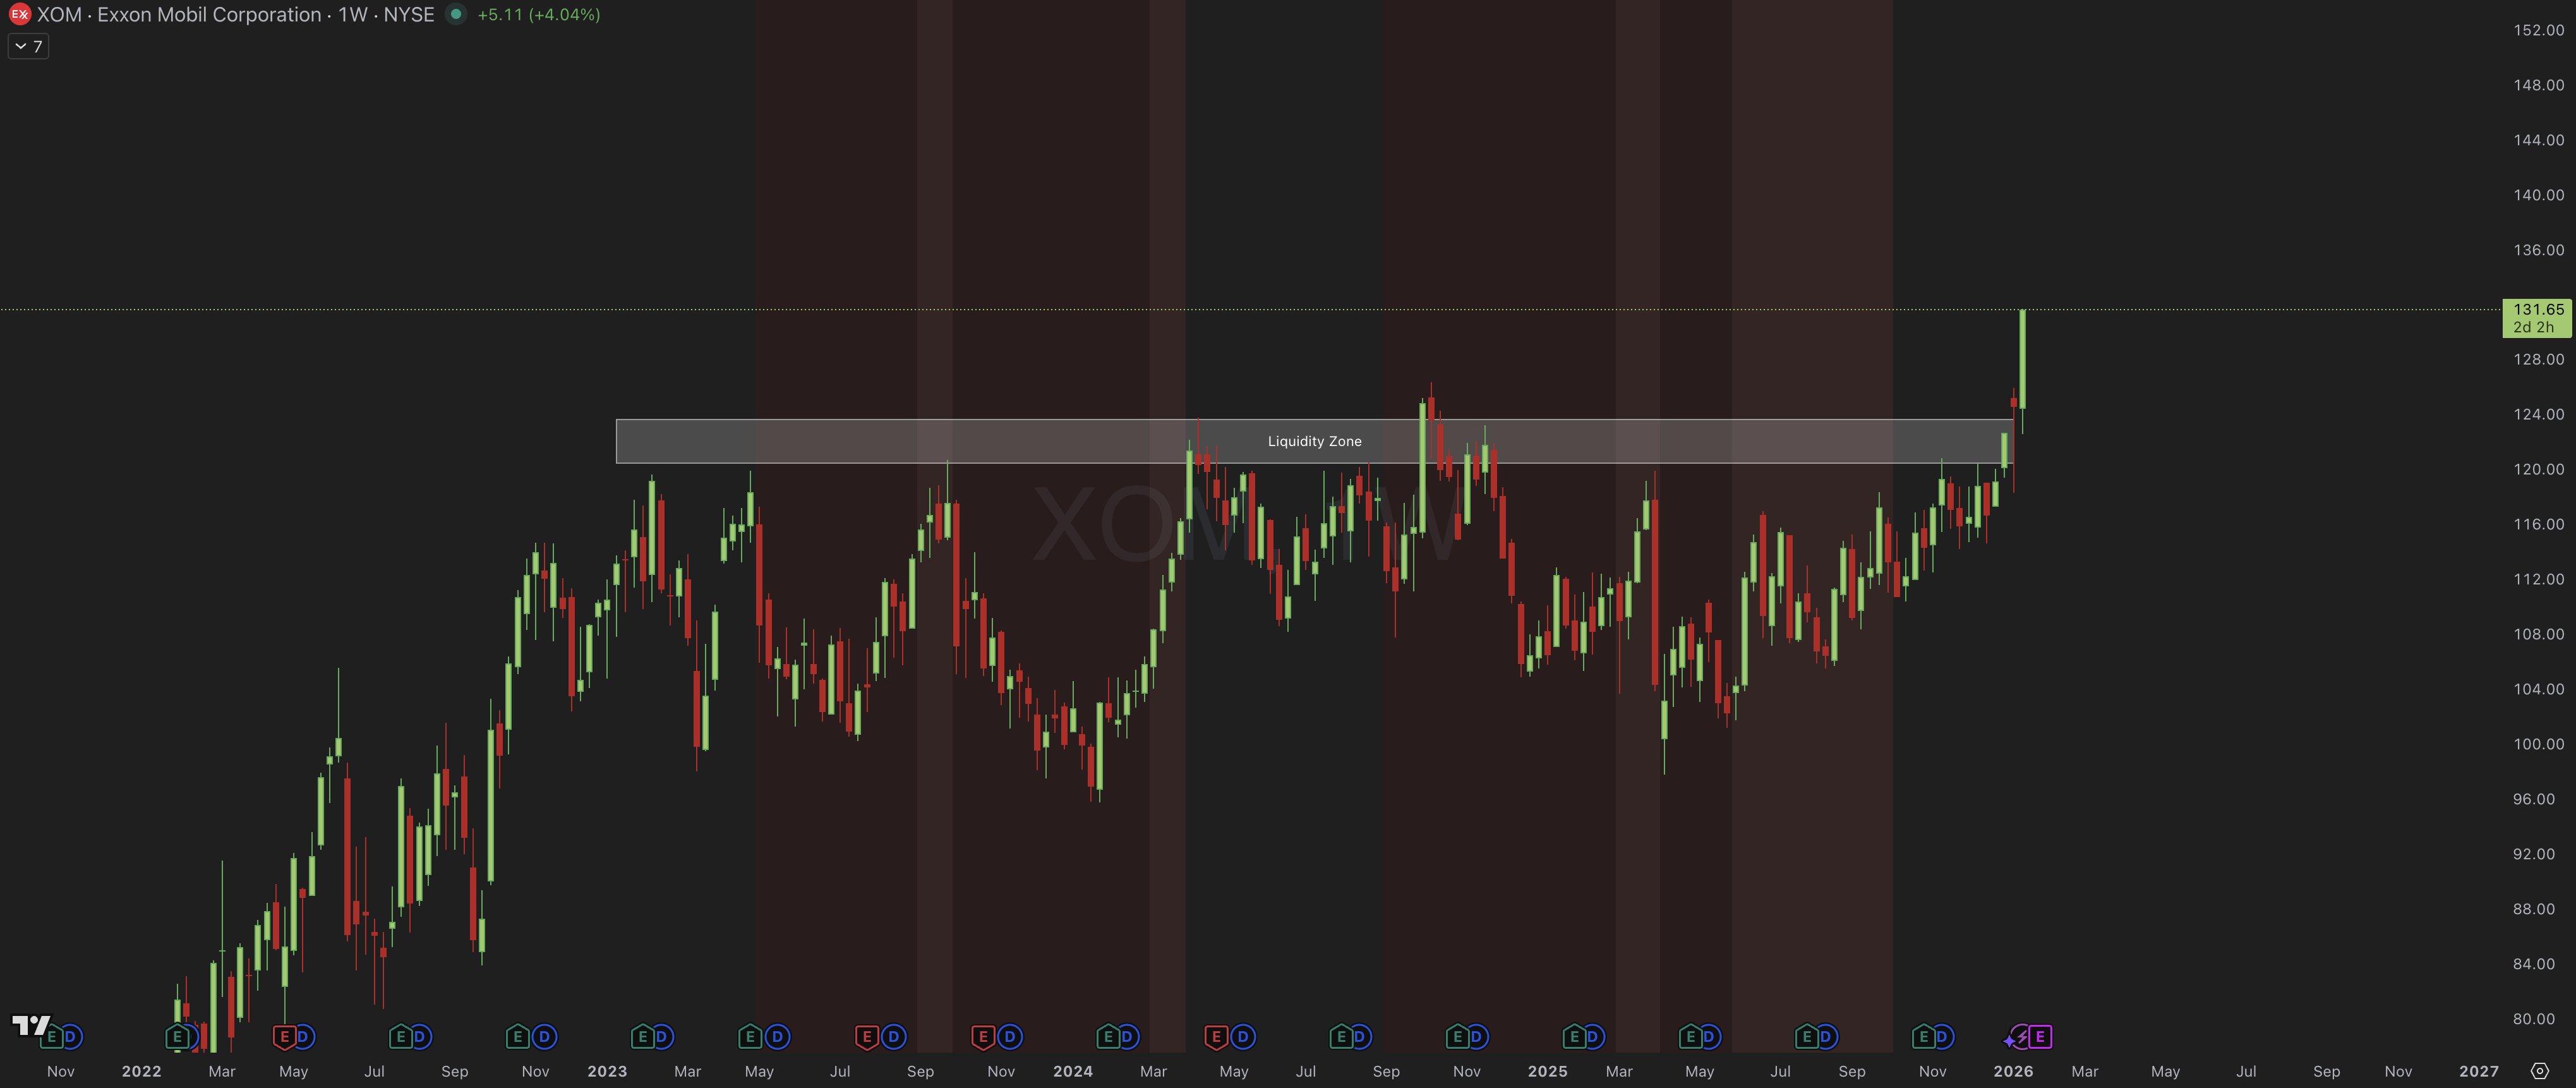Expand the collapsed indicators legend showing 7

click(x=28, y=46)
